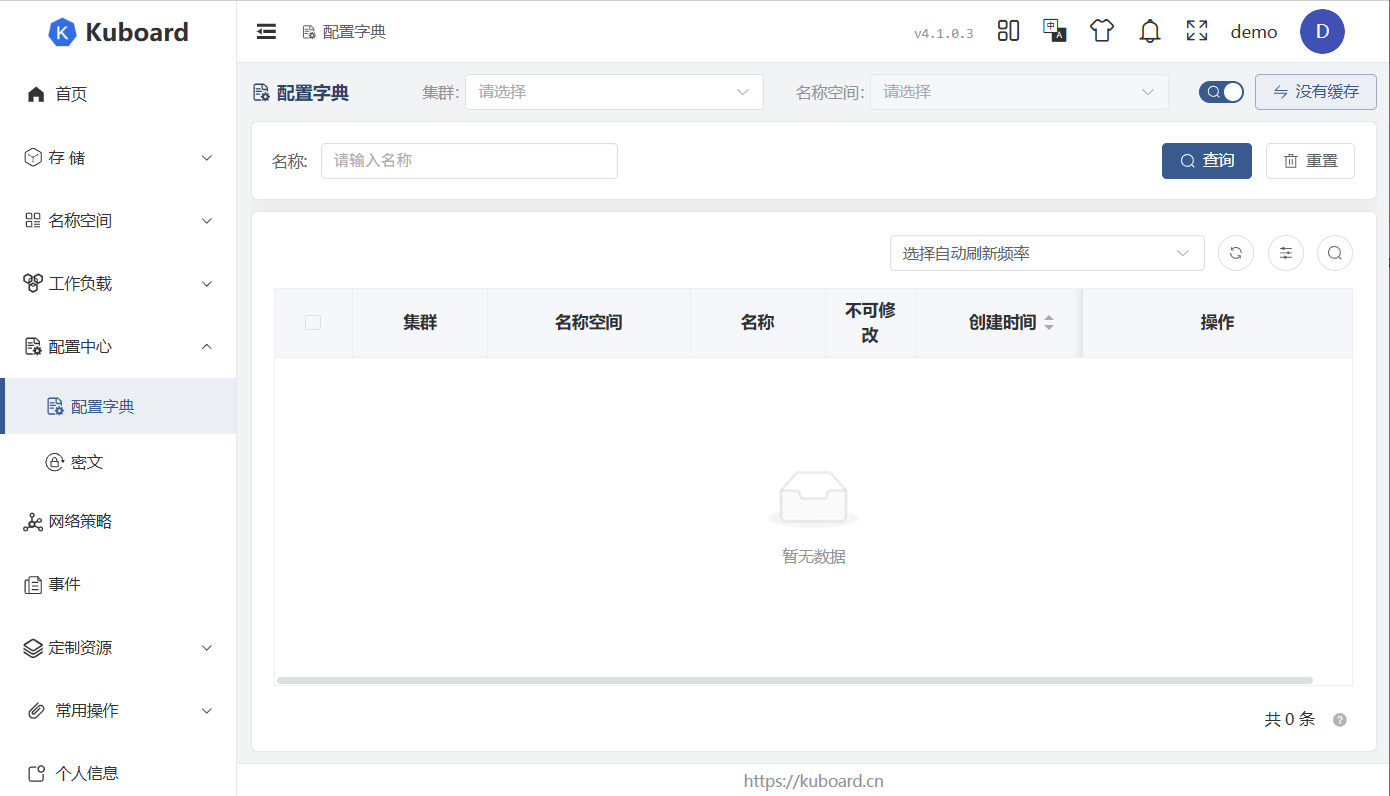Go to 首页 in sidebar
The height and width of the screenshot is (796, 1390).
118,94
